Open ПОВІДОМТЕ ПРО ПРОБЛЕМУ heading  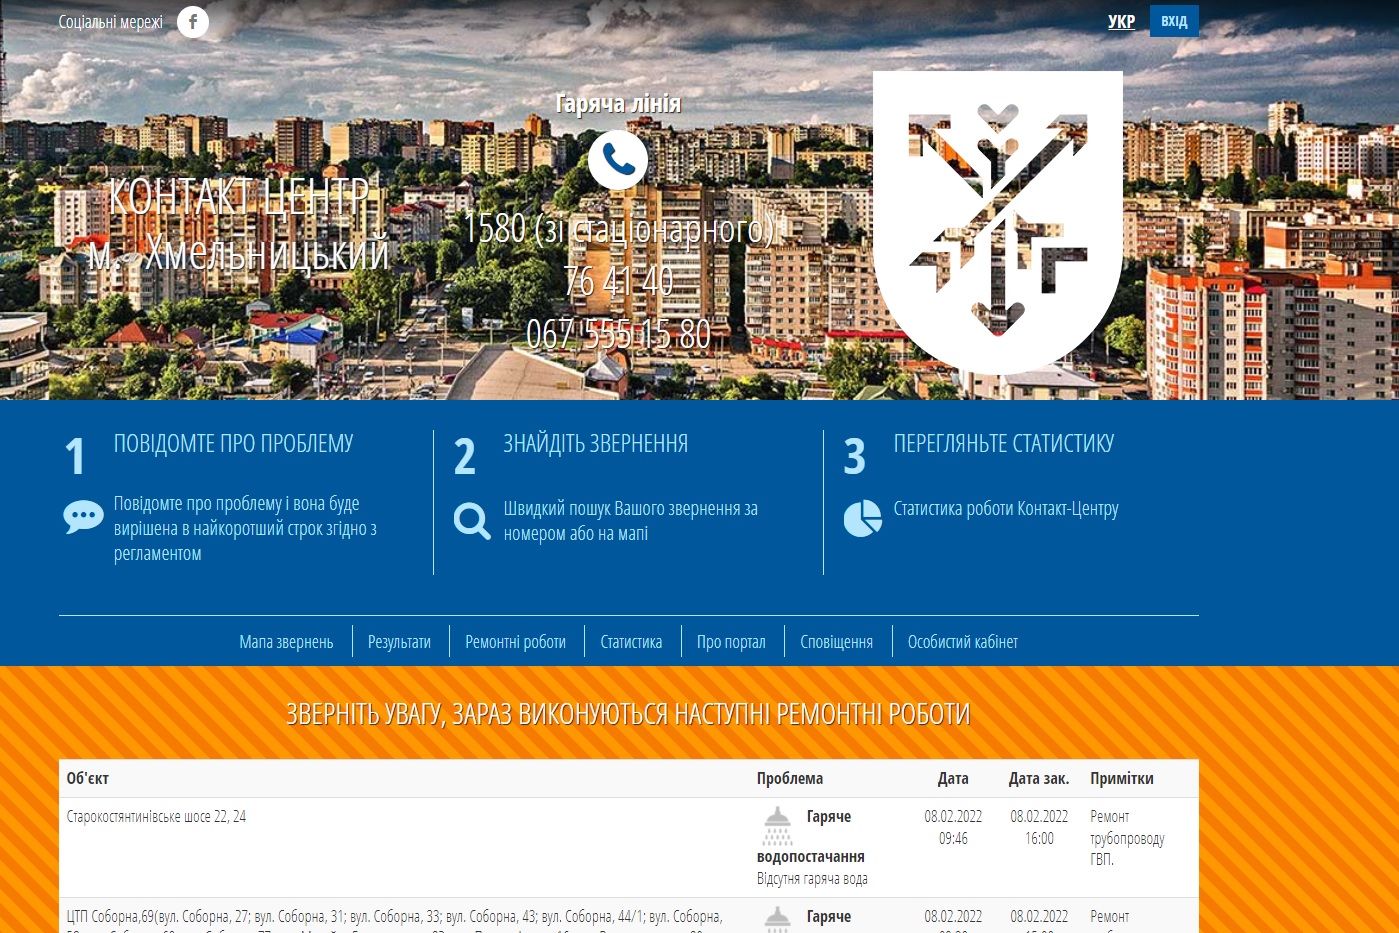(234, 443)
